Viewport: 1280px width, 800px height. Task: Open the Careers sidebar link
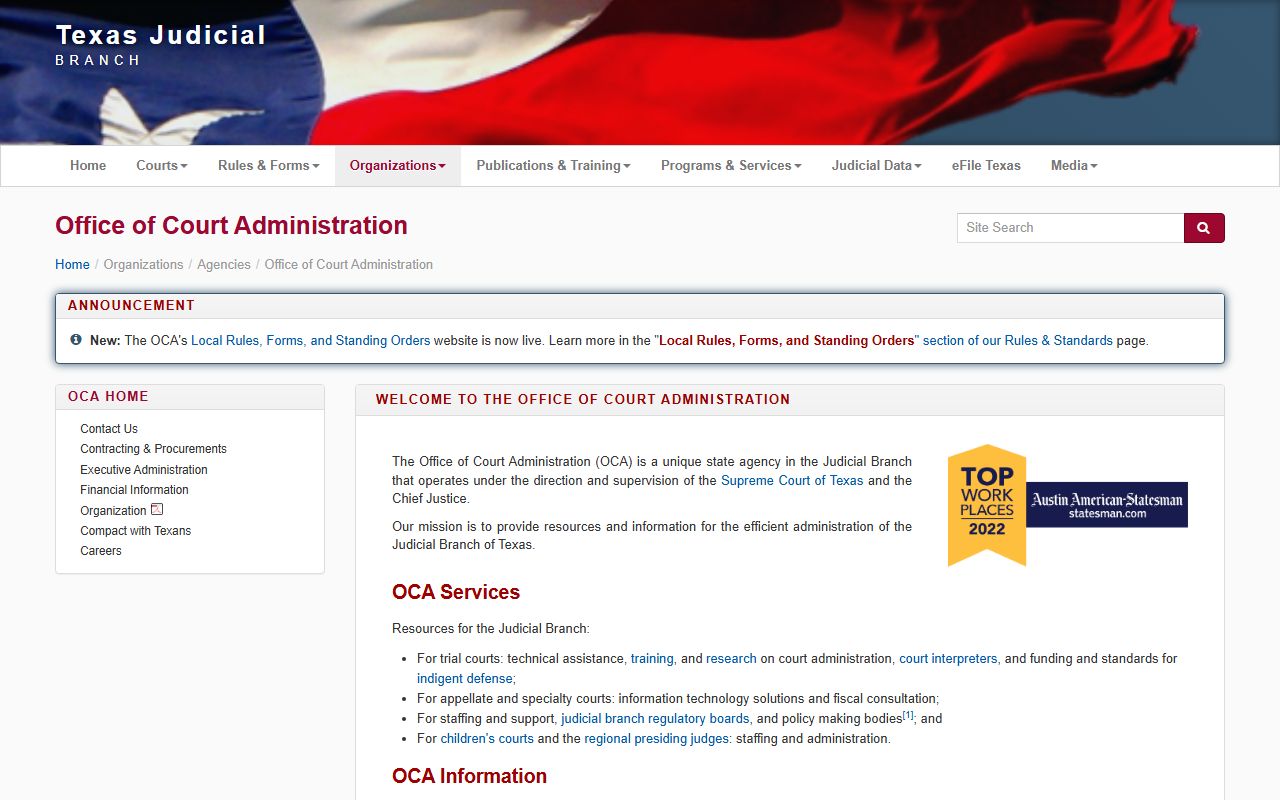tap(101, 551)
